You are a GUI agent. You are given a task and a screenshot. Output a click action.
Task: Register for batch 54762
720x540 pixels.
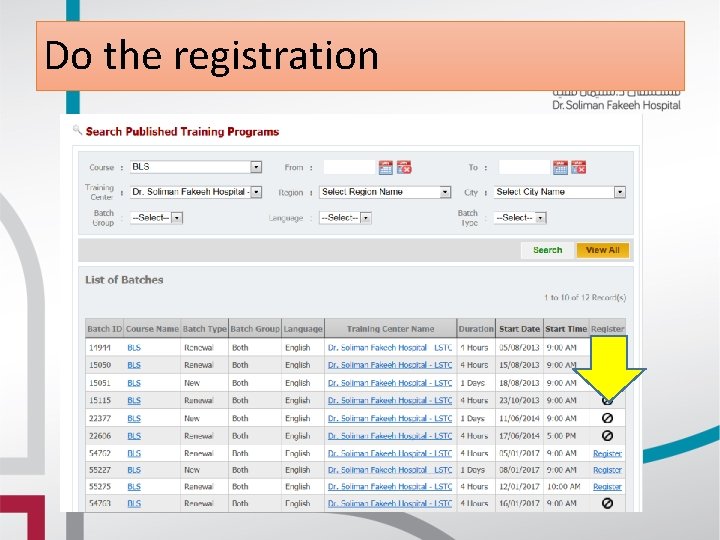coord(607,453)
